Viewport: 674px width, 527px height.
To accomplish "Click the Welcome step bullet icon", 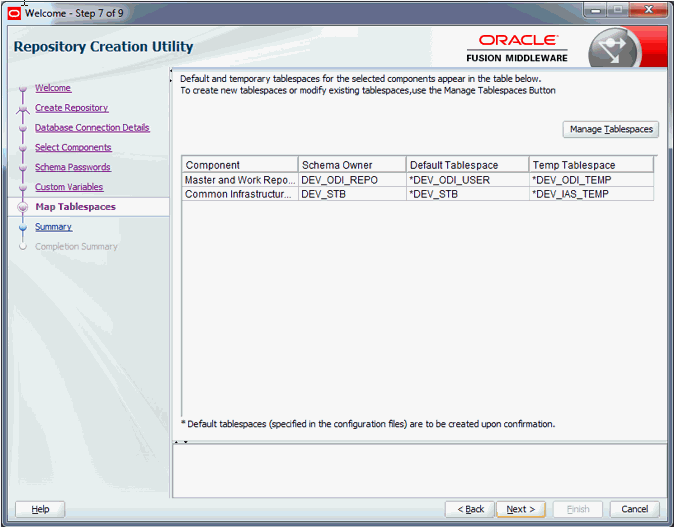I will tap(23, 89).
